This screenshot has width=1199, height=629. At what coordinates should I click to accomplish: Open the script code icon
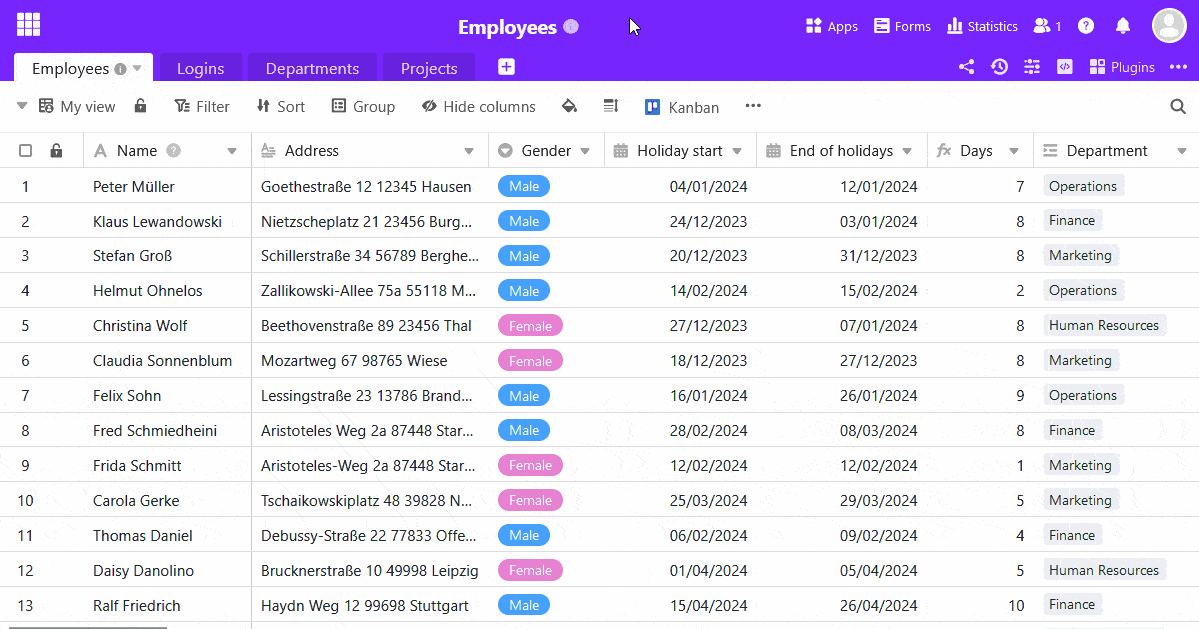tap(1065, 67)
